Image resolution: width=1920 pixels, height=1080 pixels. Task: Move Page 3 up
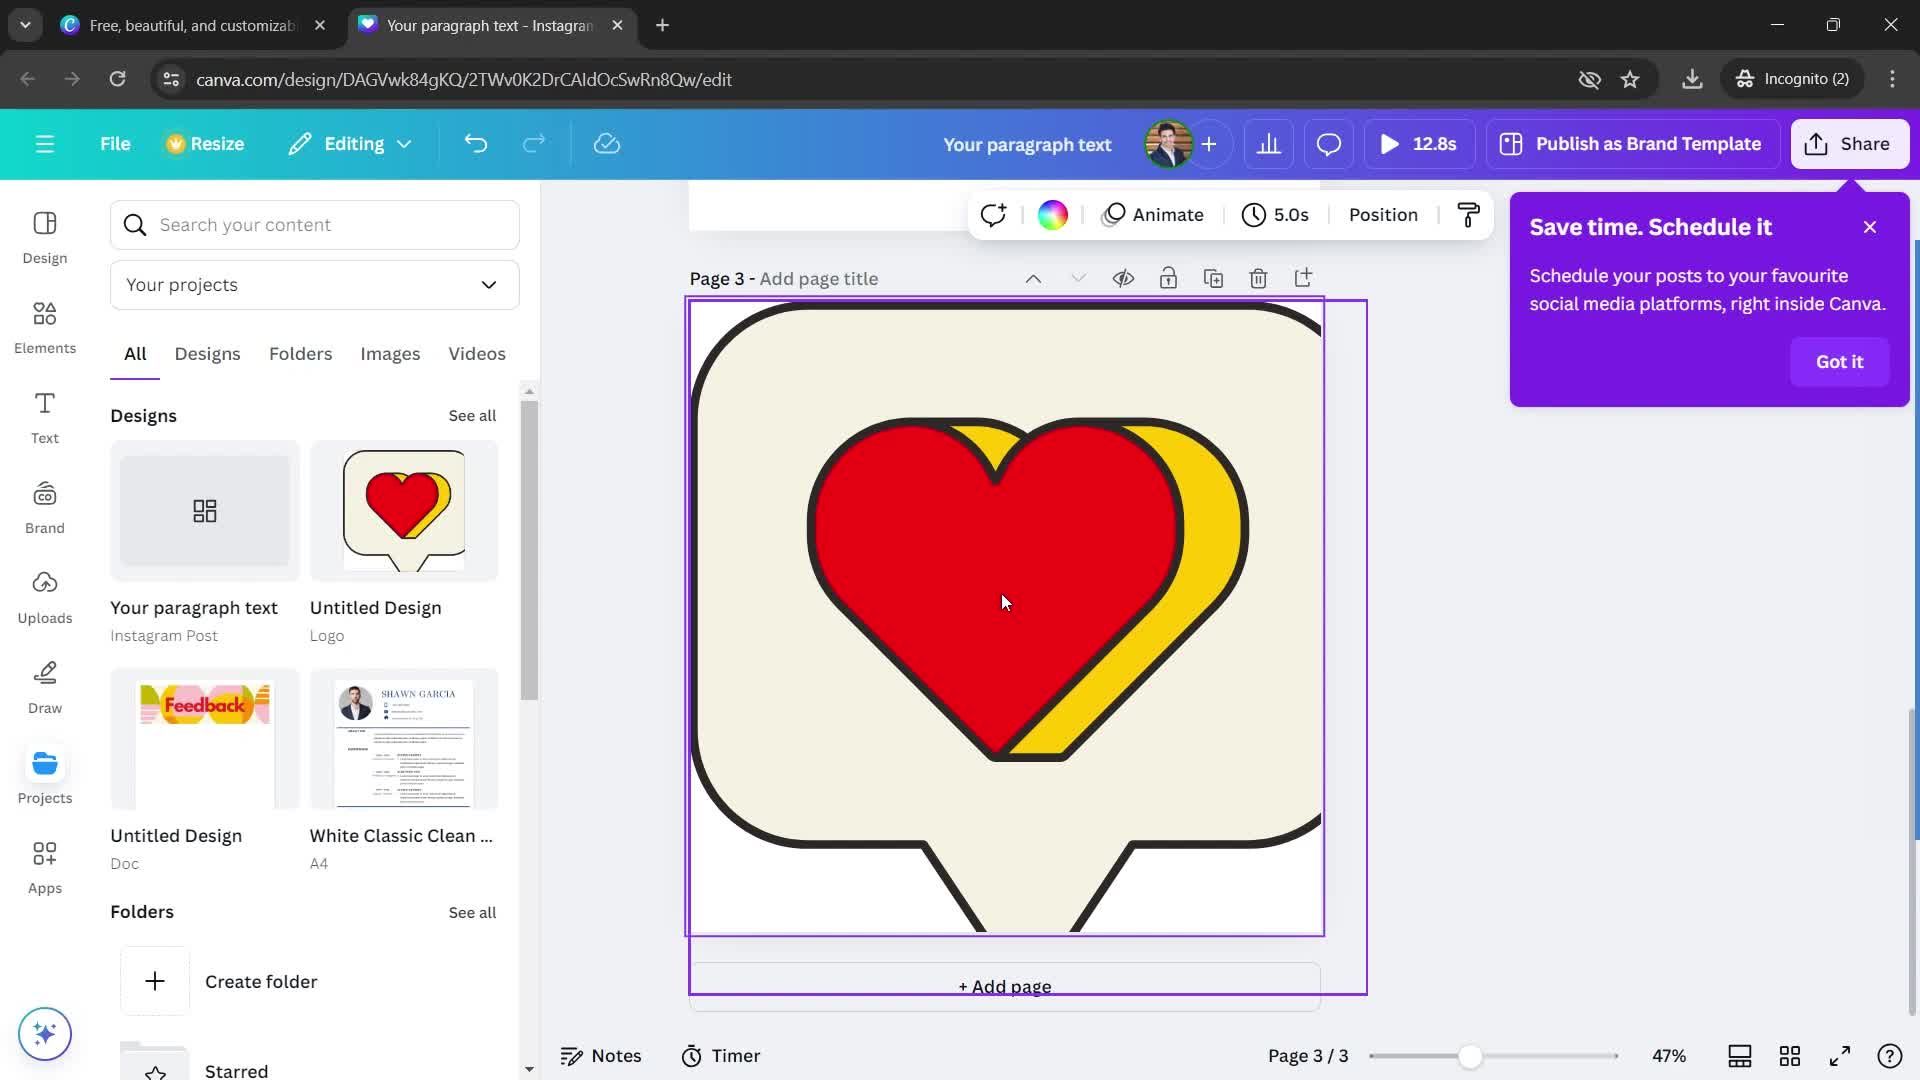pos(1033,279)
